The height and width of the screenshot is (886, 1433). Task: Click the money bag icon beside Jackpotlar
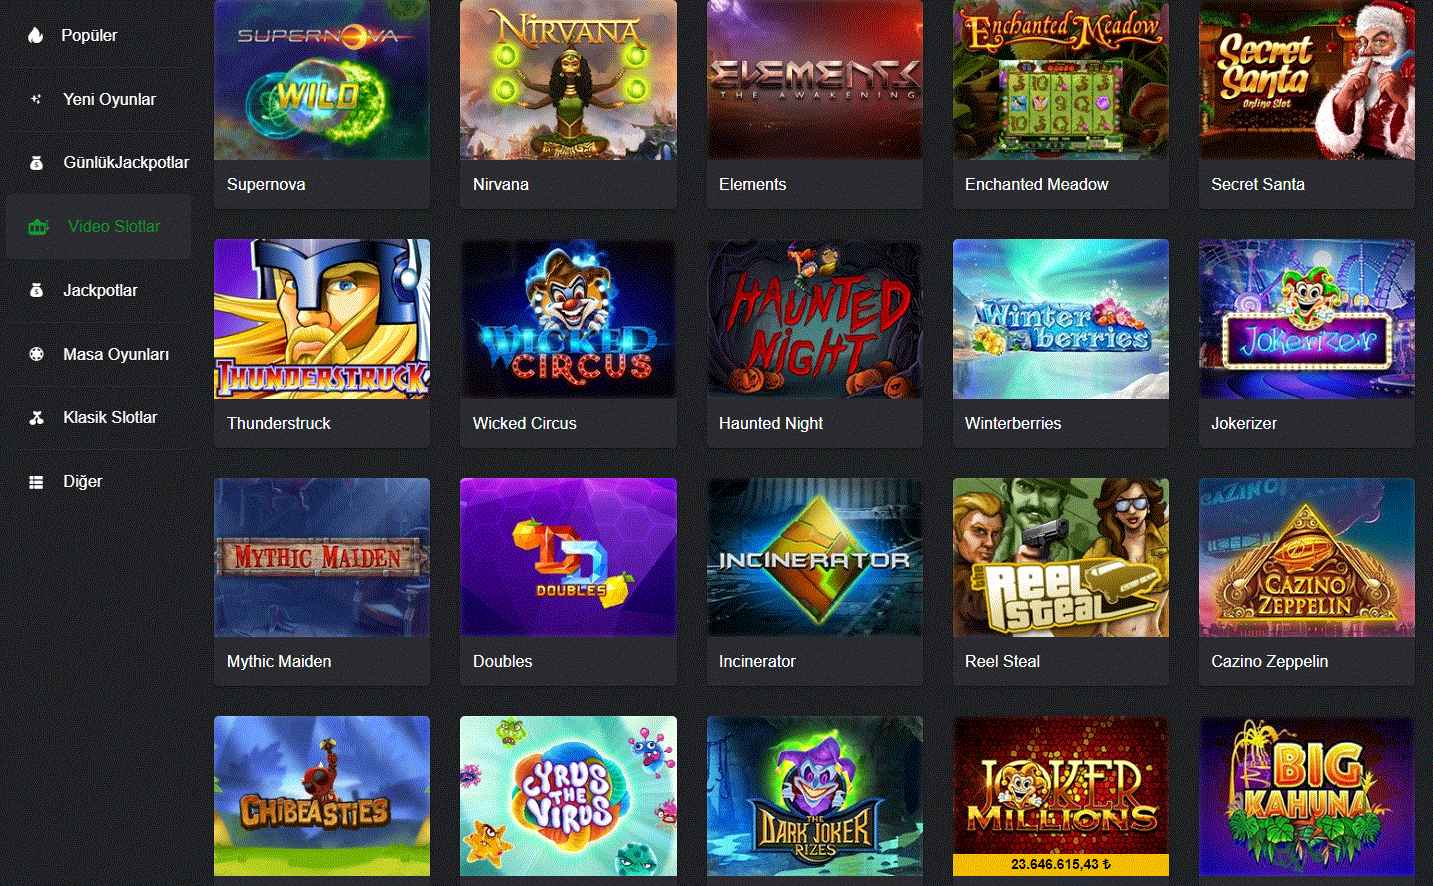36,290
